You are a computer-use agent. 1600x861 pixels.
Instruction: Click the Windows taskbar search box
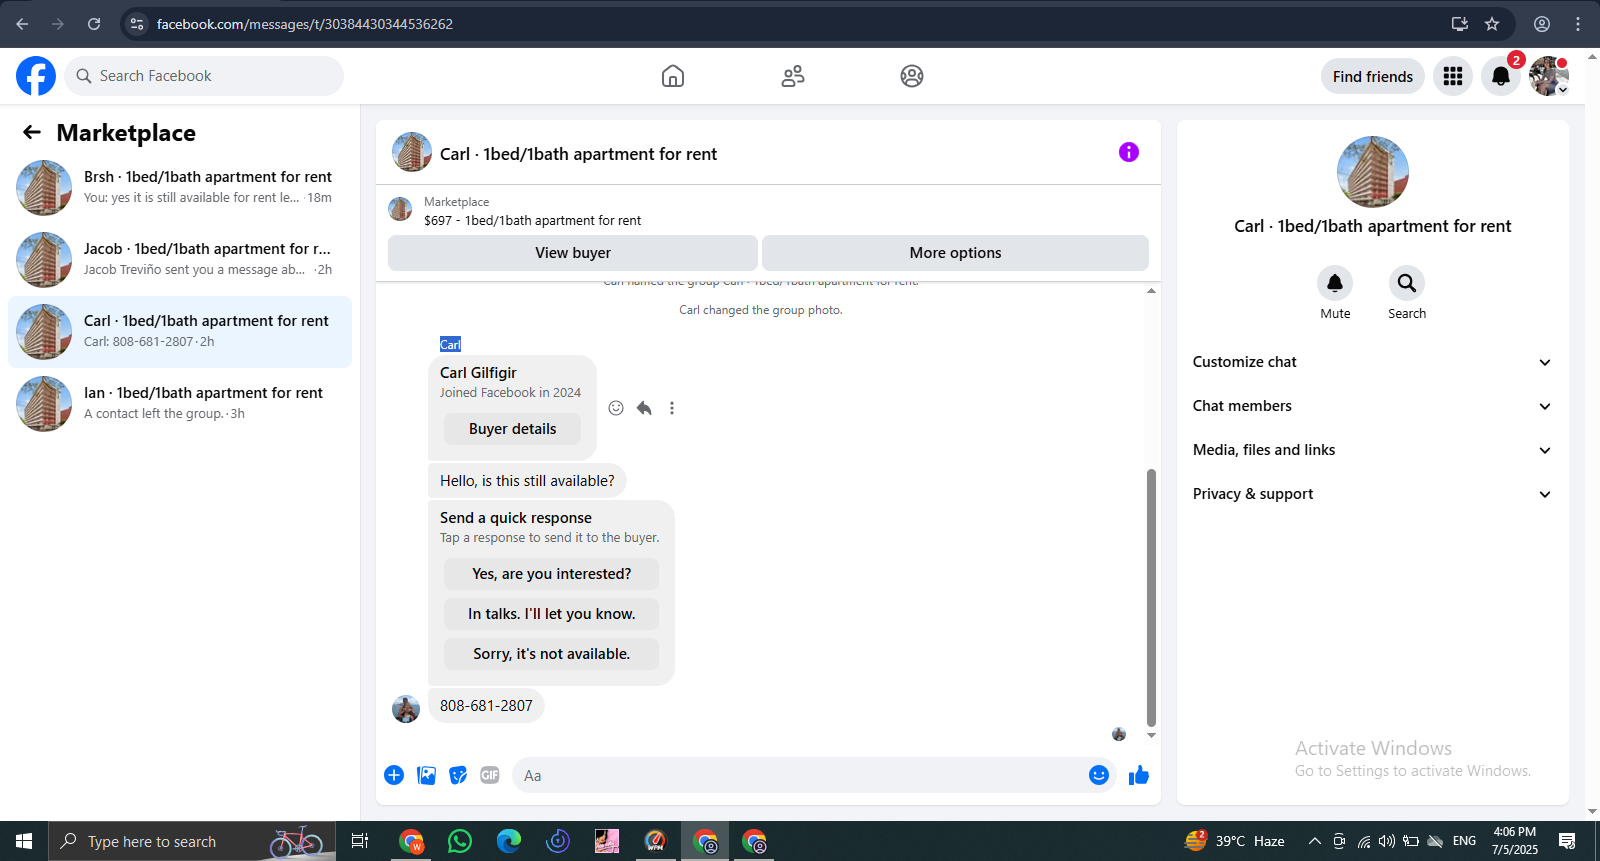(x=192, y=841)
